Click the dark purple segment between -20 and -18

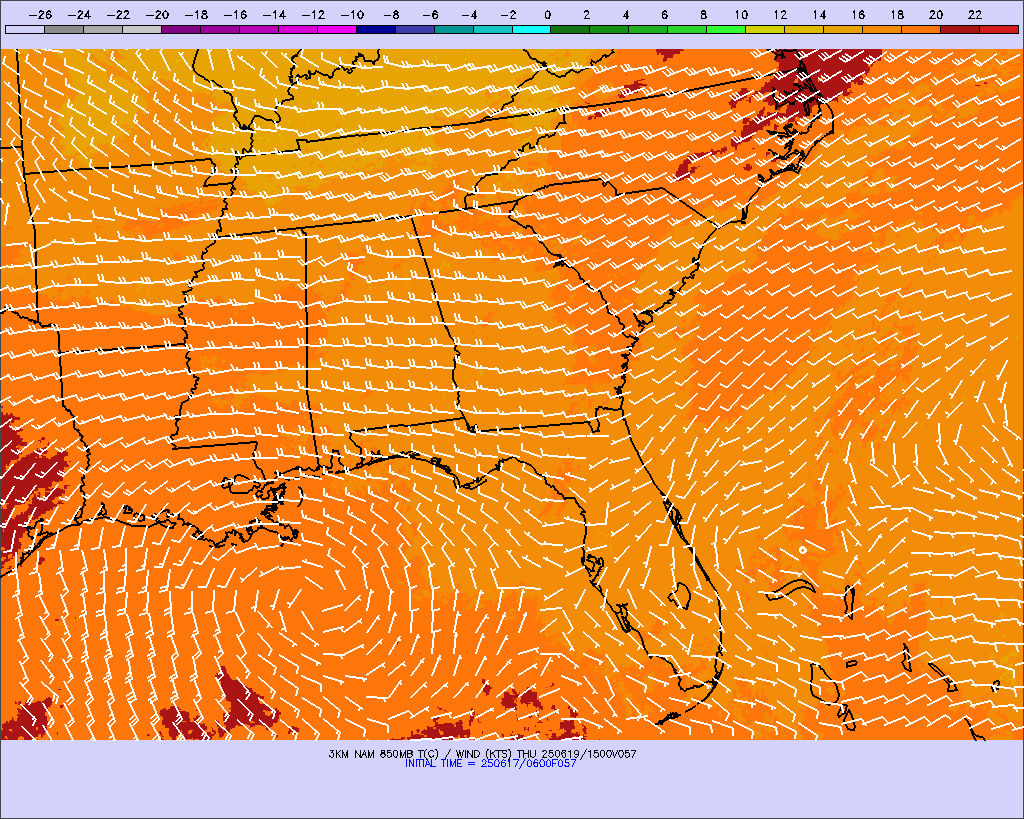pos(181,29)
